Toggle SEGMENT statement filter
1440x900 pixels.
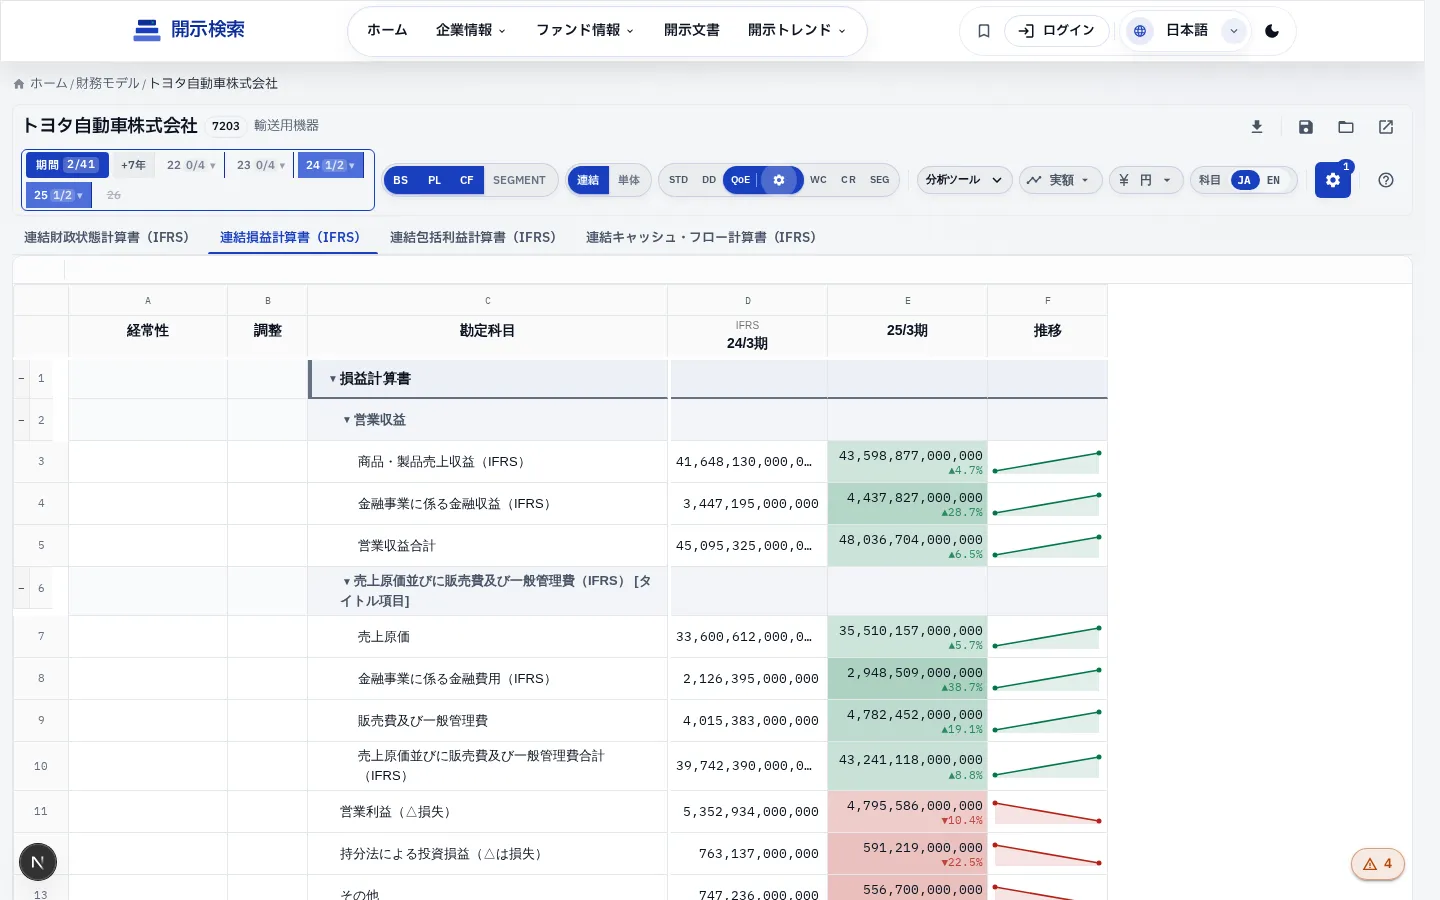point(519,180)
